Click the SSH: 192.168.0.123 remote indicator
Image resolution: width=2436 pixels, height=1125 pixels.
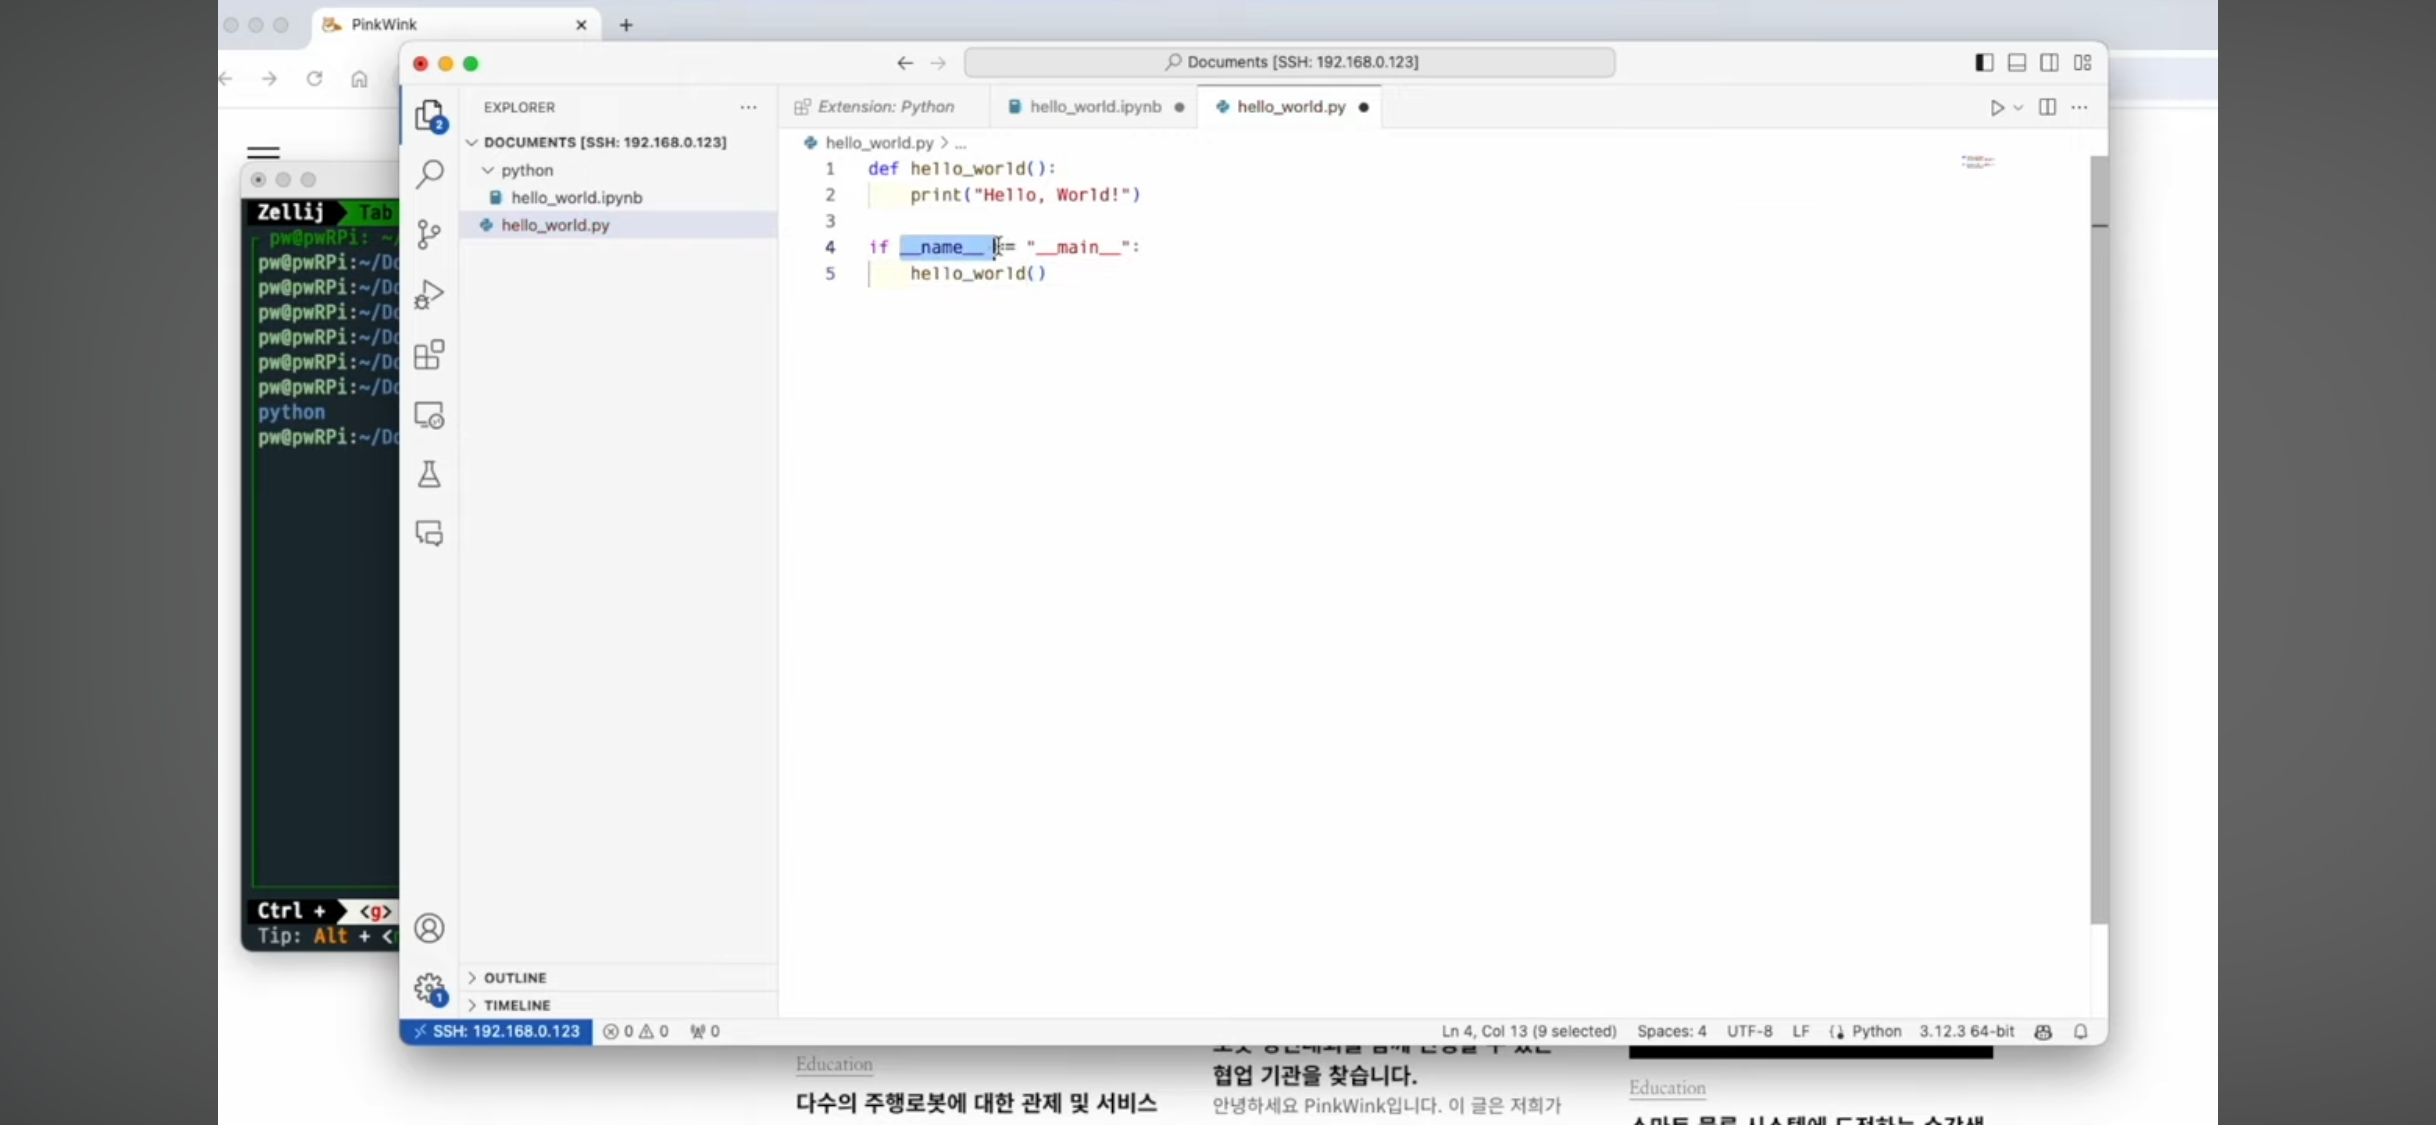[496, 1031]
